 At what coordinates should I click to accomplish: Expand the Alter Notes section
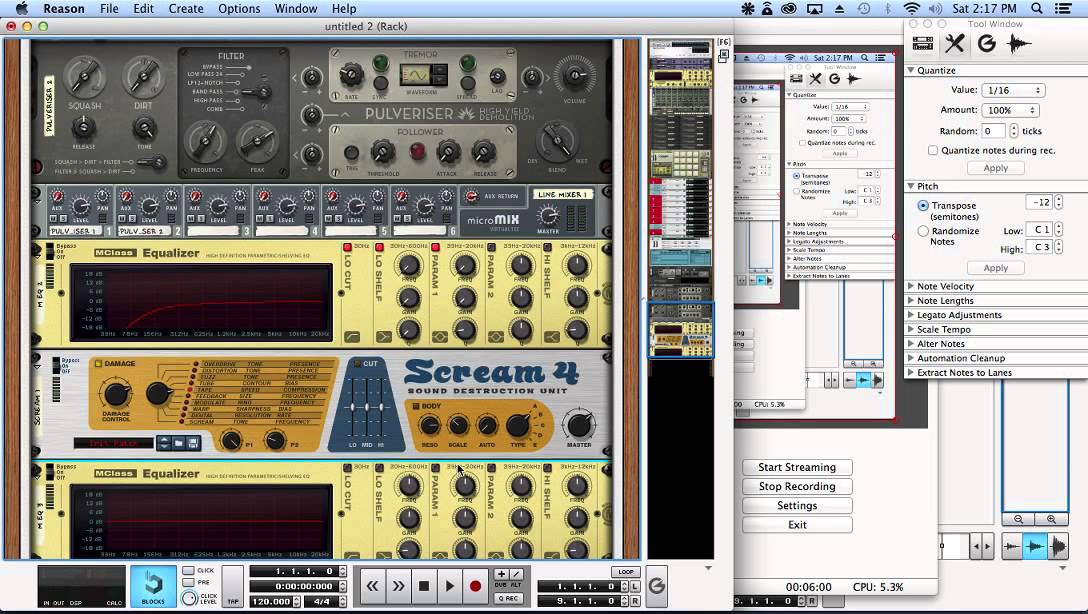click(911, 343)
